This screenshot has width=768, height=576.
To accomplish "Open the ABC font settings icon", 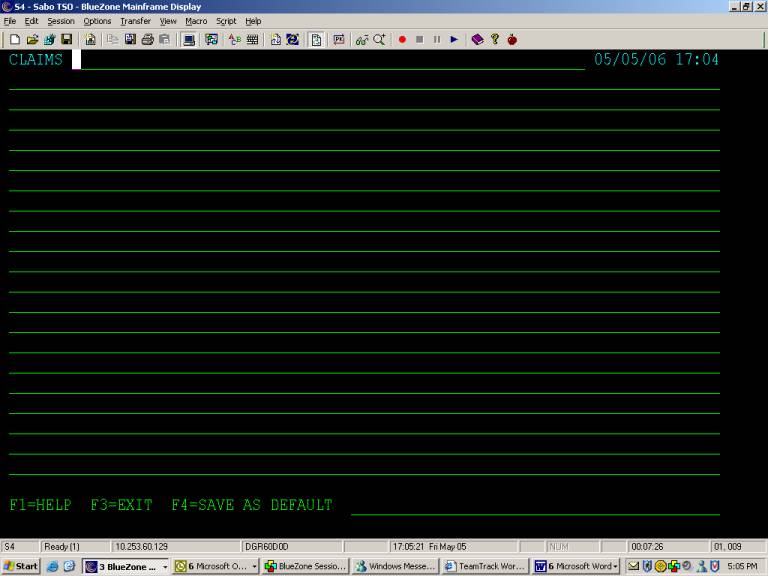I will click(235, 40).
